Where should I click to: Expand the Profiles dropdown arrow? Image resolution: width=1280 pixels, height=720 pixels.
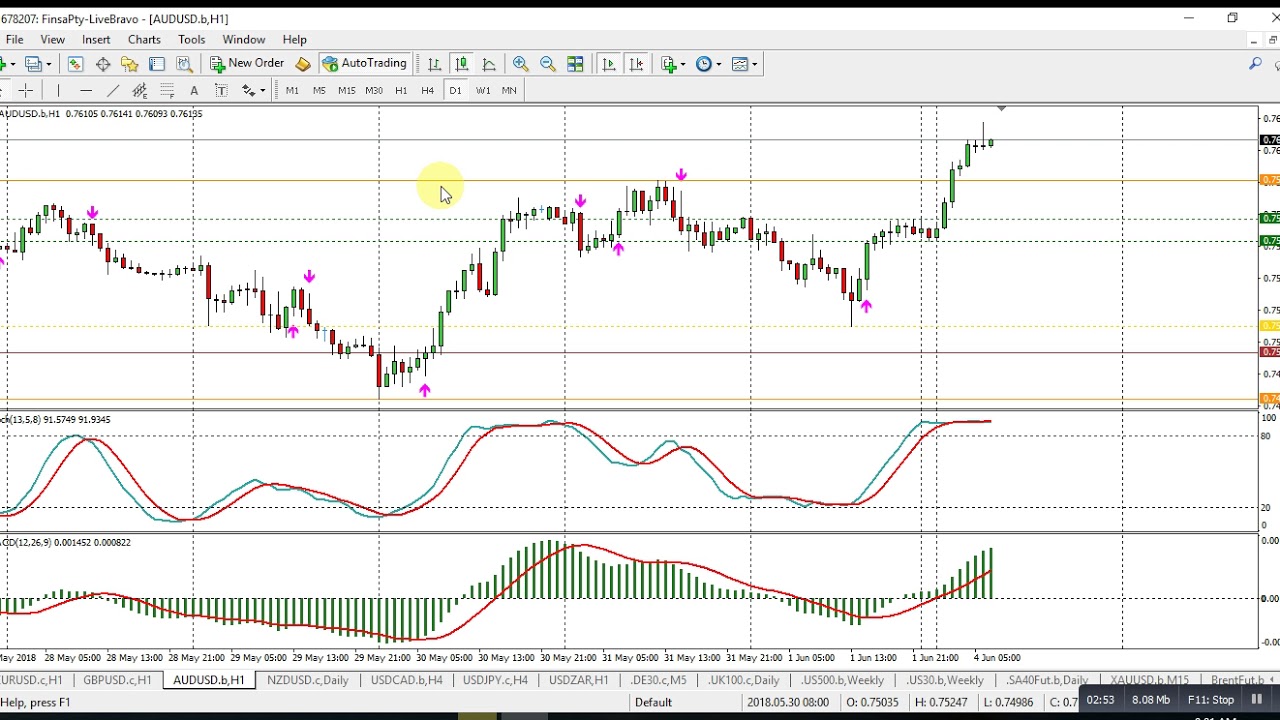49,64
